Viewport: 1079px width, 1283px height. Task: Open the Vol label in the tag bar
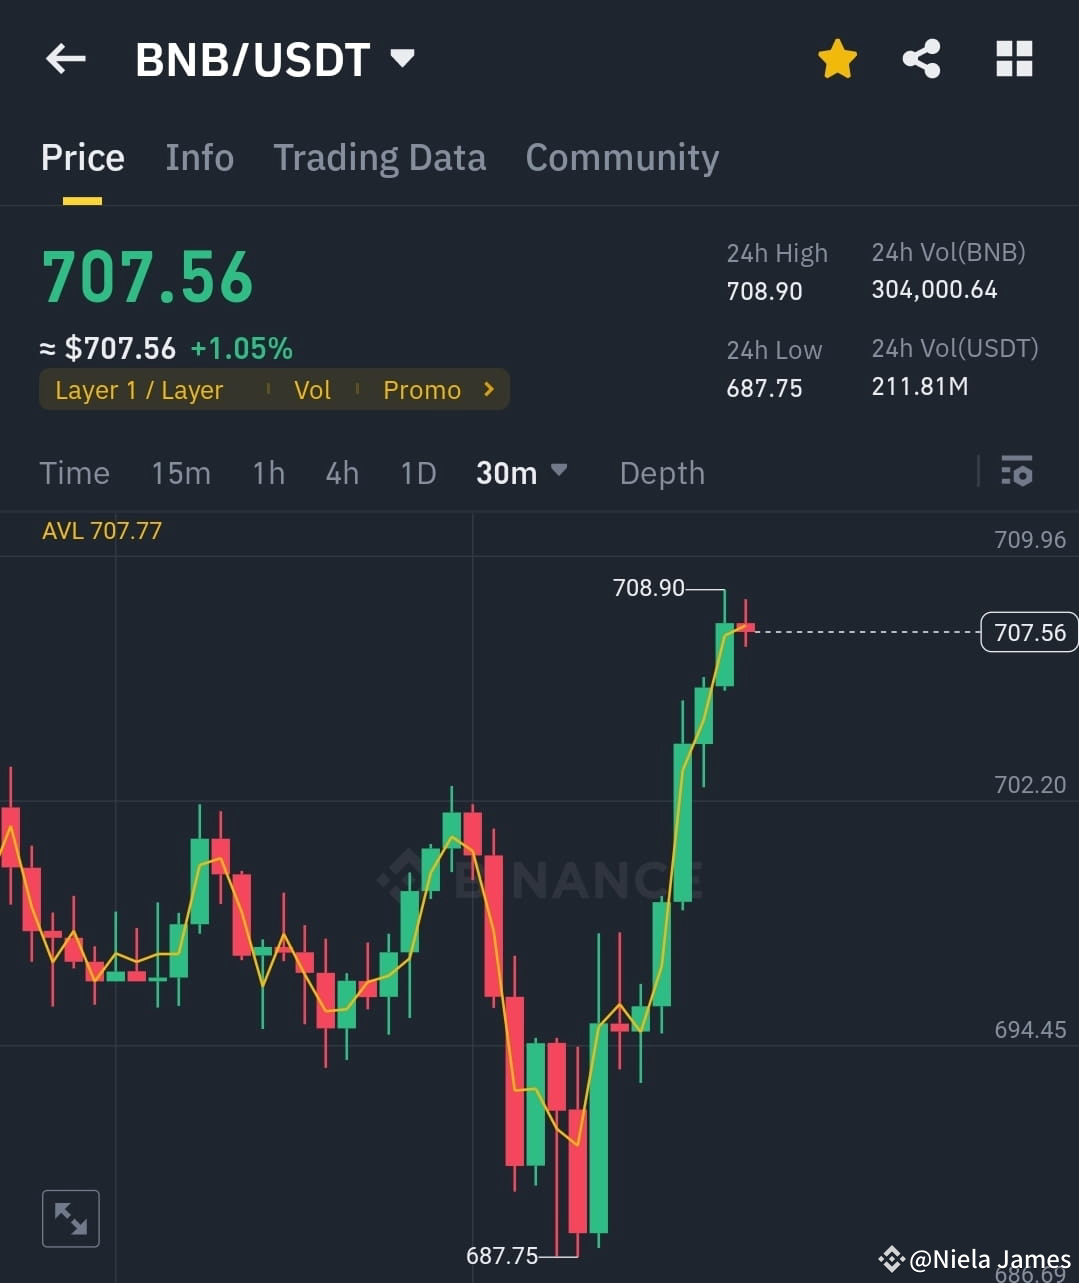tap(312, 390)
